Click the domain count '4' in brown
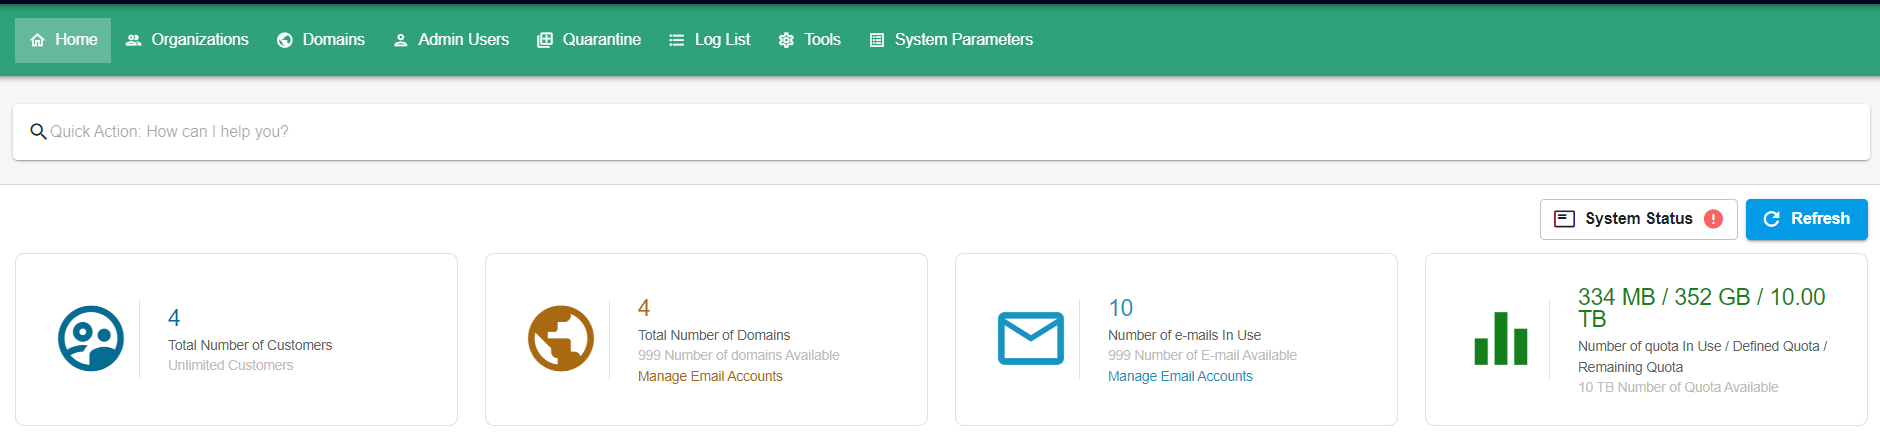Image resolution: width=1880 pixels, height=441 pixels. pos(644,308)
